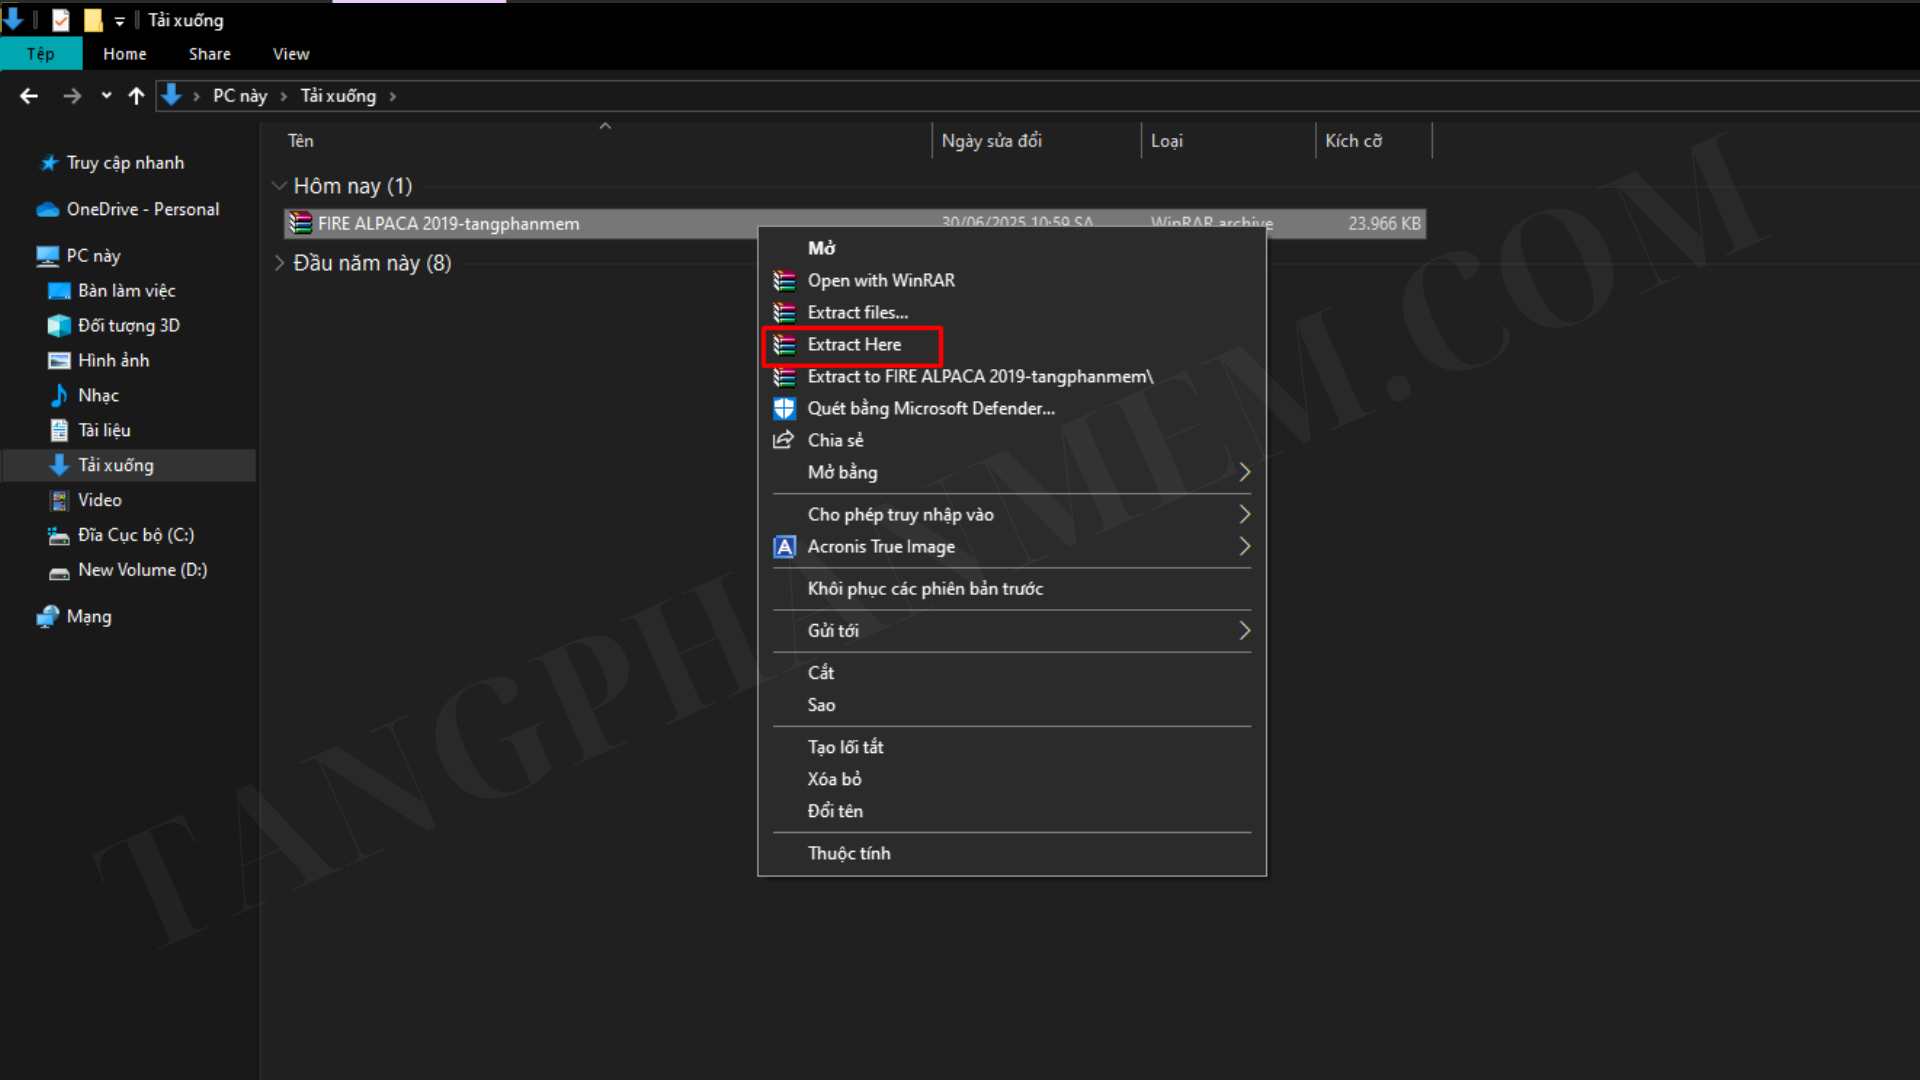Sort by Kích cỡ column header
The width and height of the screenshot is (1920, 1080).
pos(1353,141)
